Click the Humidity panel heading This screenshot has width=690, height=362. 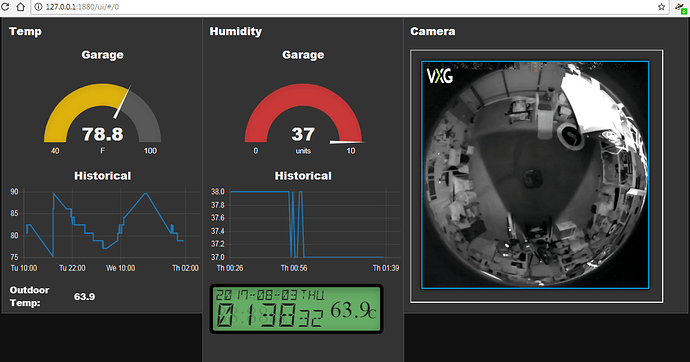[x=235, y=32]
